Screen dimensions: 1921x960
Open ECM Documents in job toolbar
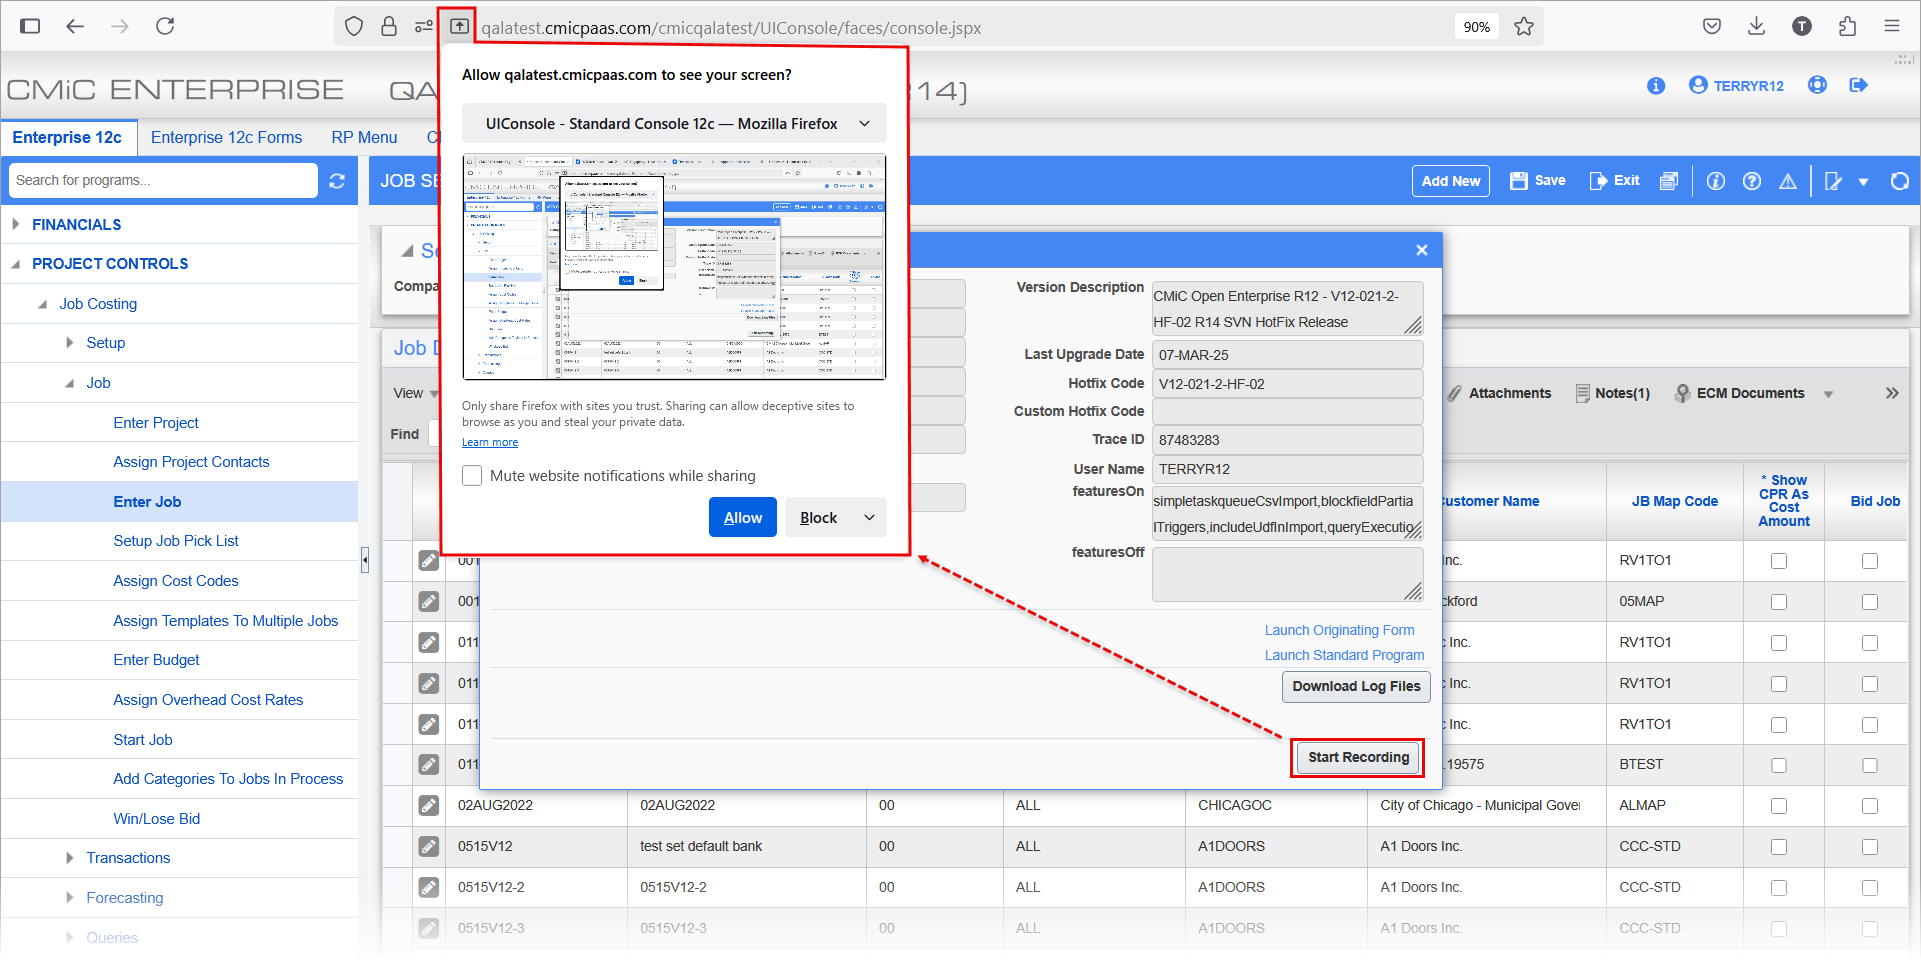click(x=1740, y=393)
